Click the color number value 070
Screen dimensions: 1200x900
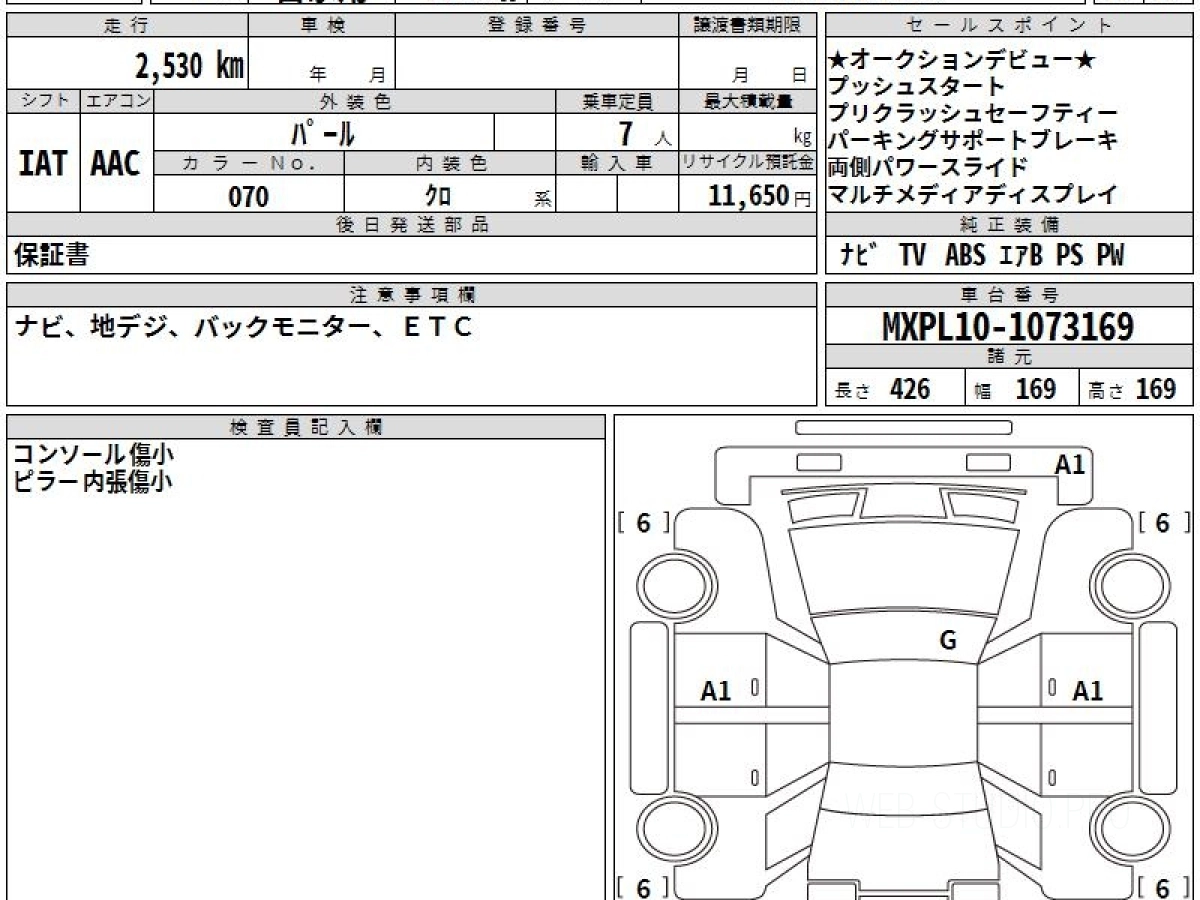pyautogui.click(x=249, y=197)
